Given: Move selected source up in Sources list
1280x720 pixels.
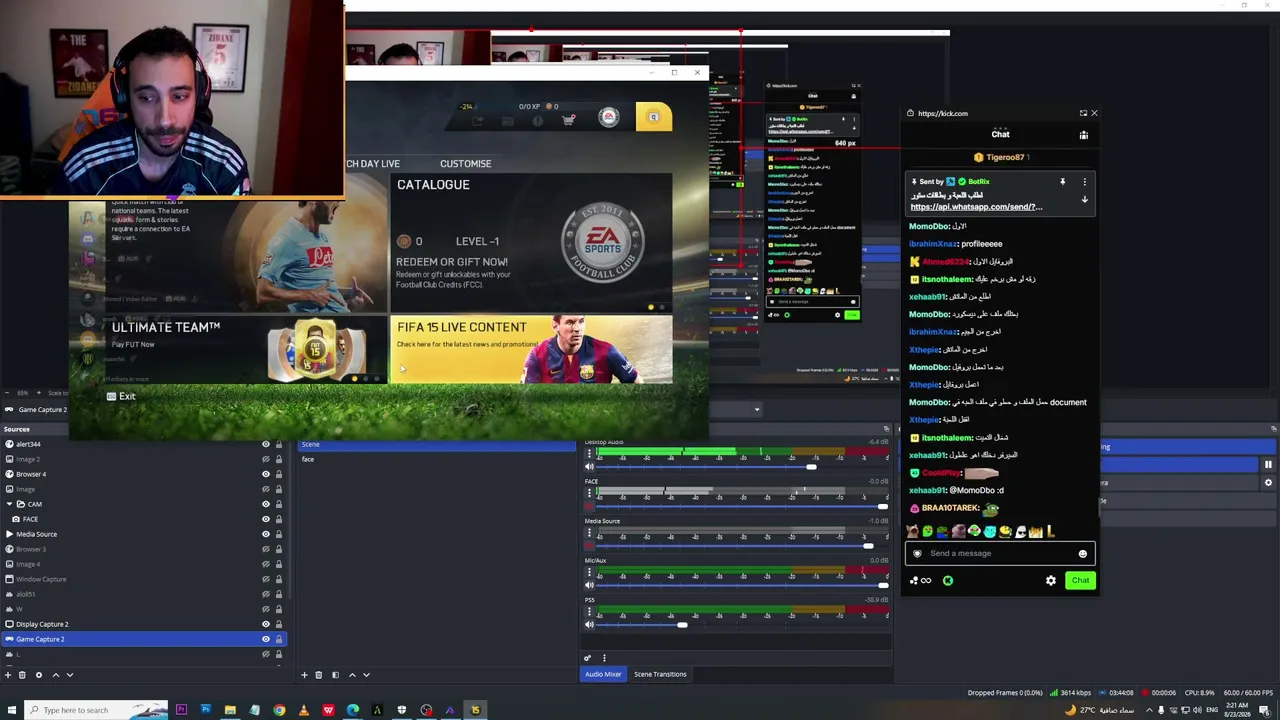Looking at the screenshot, I should pyautogui.click(x=55, y=675).
